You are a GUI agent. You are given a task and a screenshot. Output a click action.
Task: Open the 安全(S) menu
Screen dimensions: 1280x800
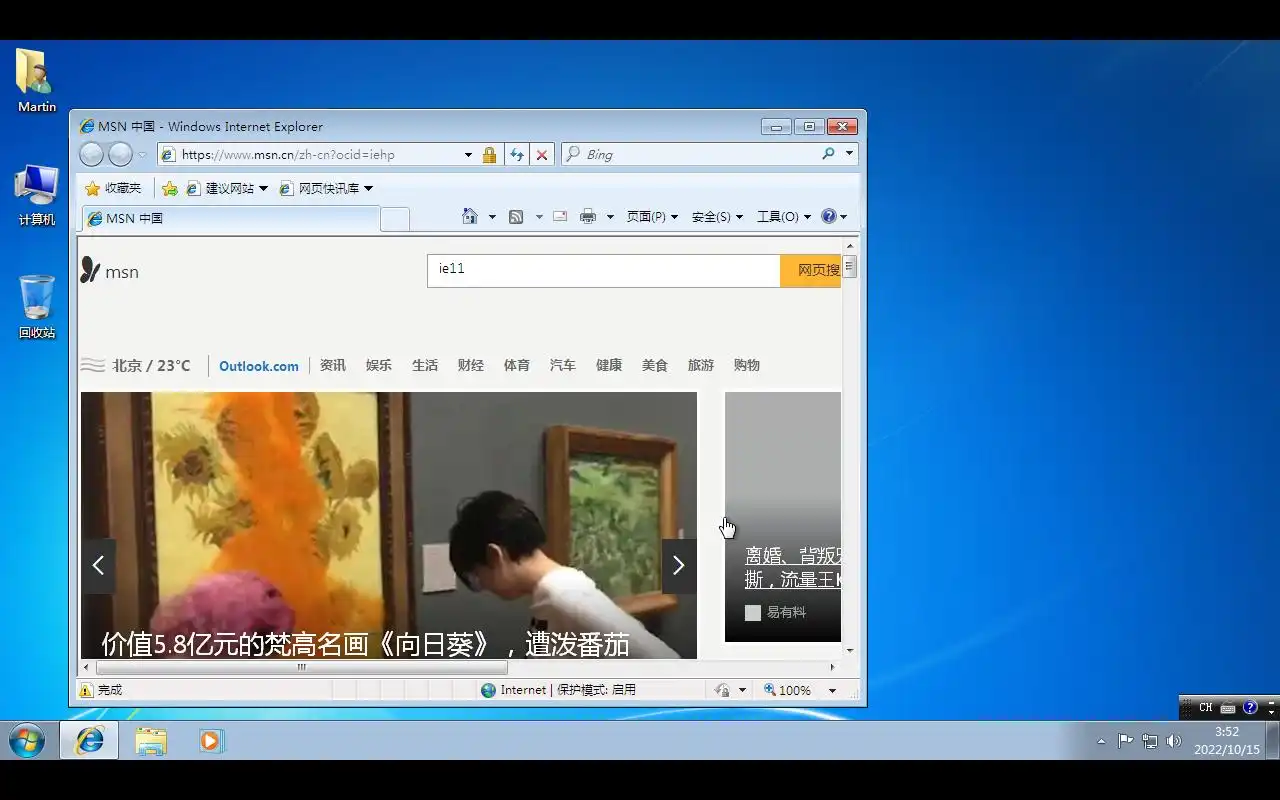[717, 216]
